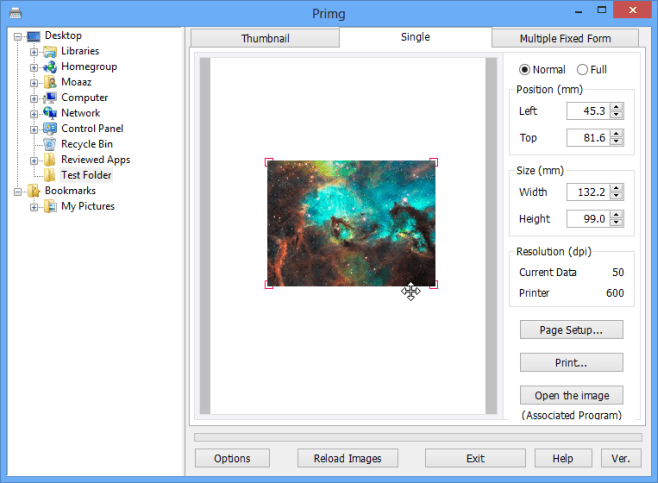This screenshot has width=658, height=483.
Task: Increase the Height size value
Action: click(616, 215)
